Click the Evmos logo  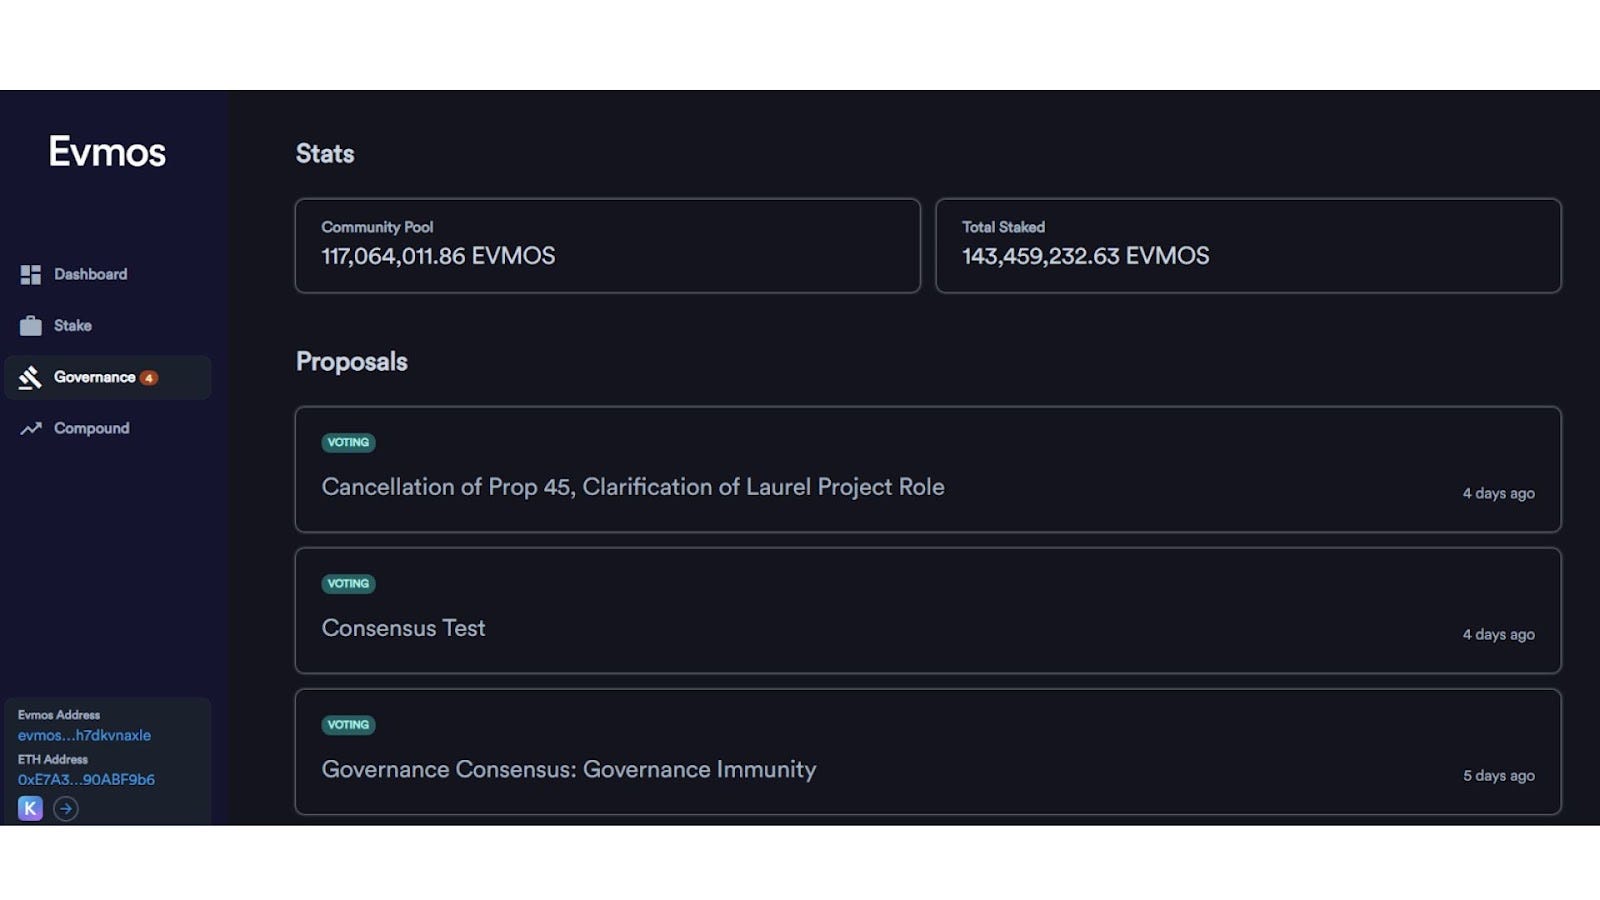(107, 152)
